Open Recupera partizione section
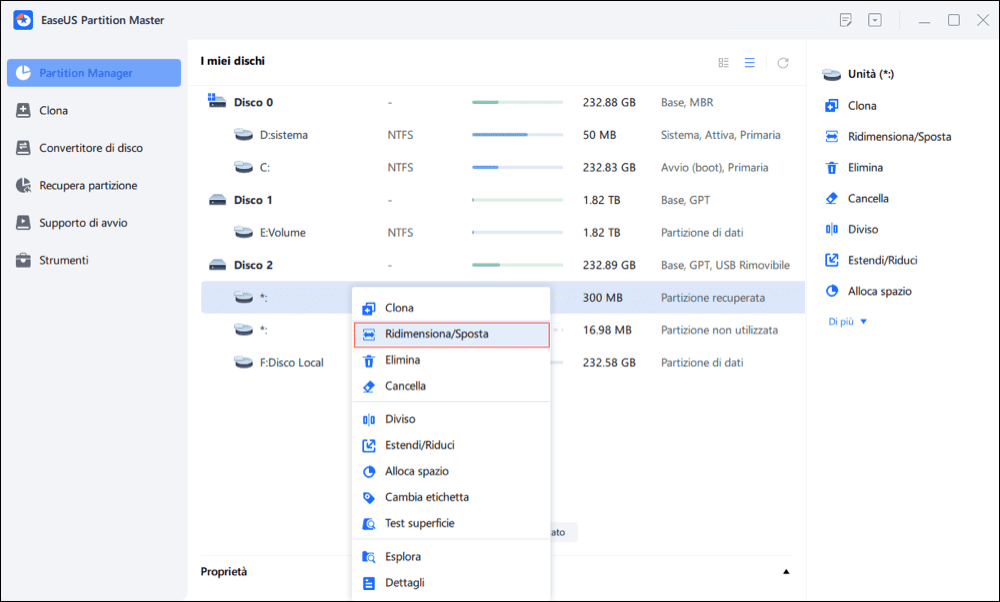1000x602 pixels. tap(94, 186)
